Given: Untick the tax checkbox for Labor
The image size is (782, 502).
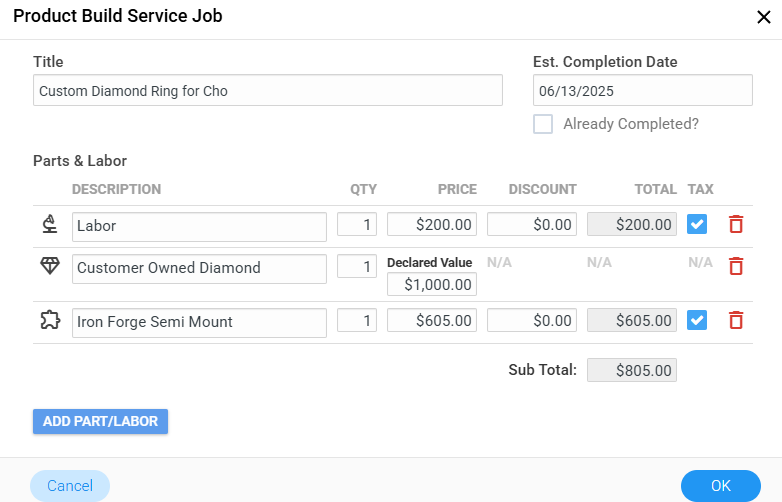Looking at the screenshot, I should [698, 225].
